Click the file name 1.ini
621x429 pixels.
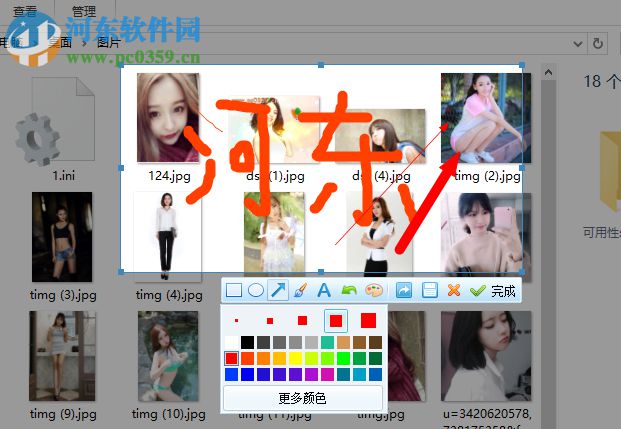pyautogui.click(x=64, y=175)
